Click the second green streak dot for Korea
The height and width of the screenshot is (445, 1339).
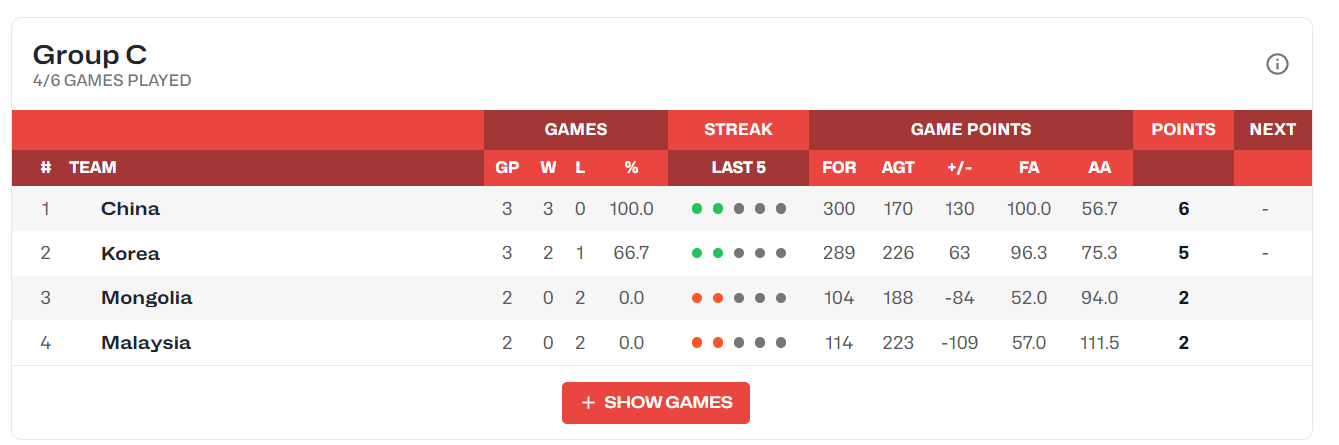tap(718, 254)
